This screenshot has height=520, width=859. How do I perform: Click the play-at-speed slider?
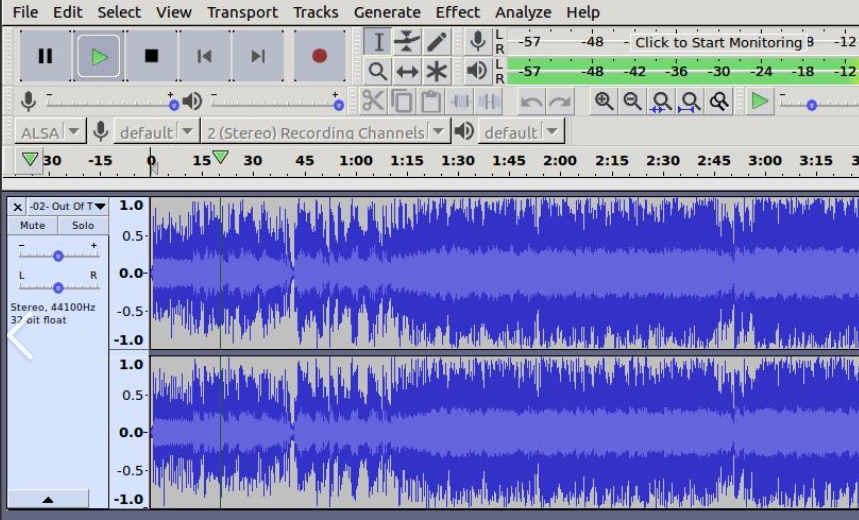[x=819, y=104]
